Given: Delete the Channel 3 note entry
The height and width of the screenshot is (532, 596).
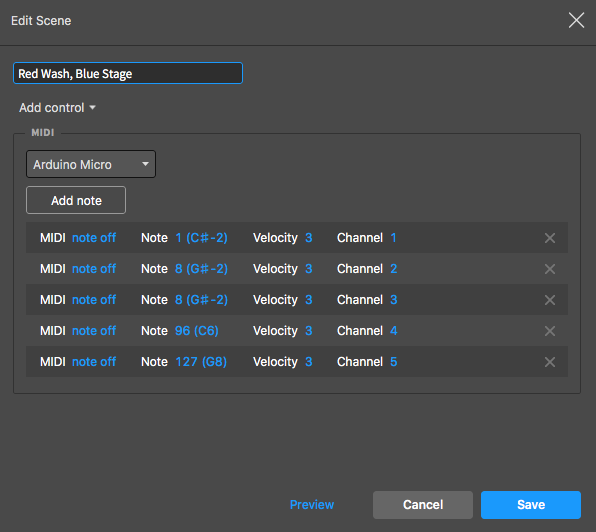Looking at the screenshot, I should tap(550, 300).
